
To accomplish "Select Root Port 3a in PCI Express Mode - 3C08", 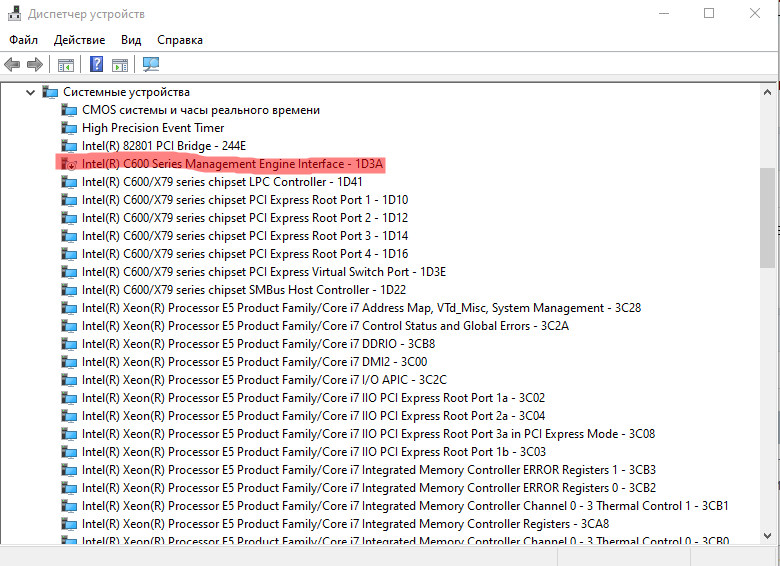I will pos(368,434).
